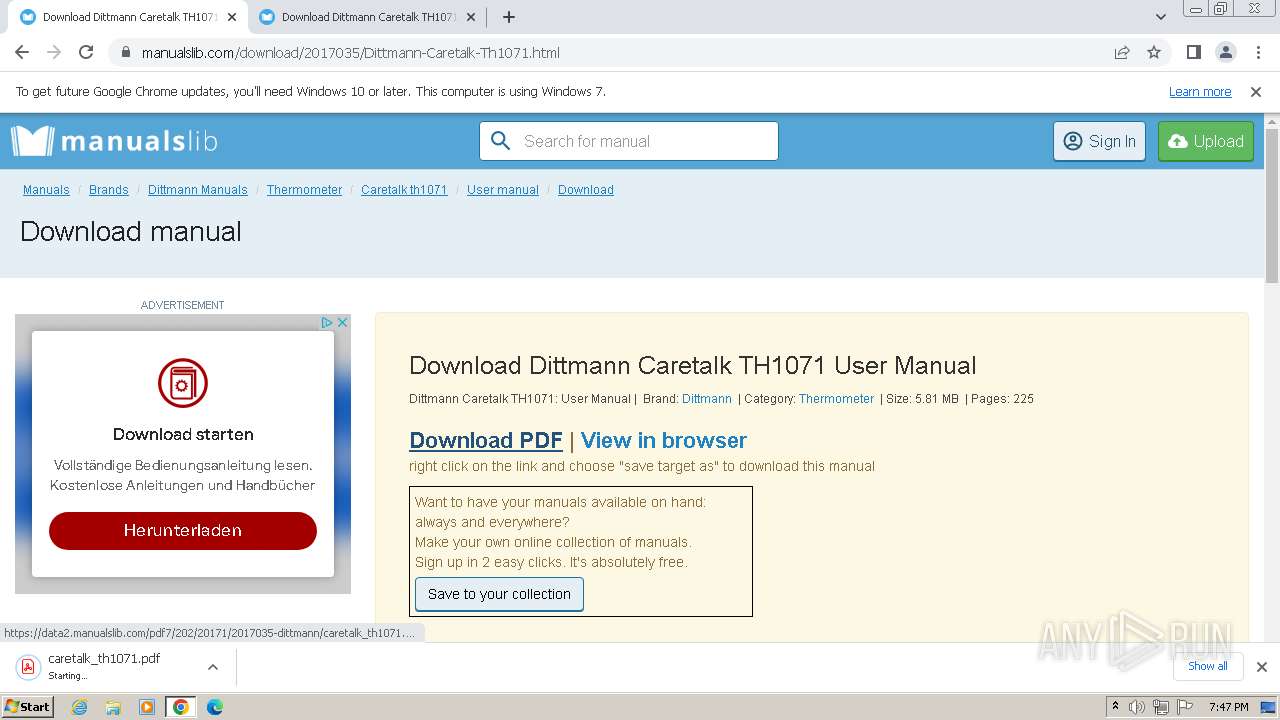The height and width of the screenshot is (720, 1280).
Task: Click the Action Center flag icon
Action: [x=1183, y=707]
